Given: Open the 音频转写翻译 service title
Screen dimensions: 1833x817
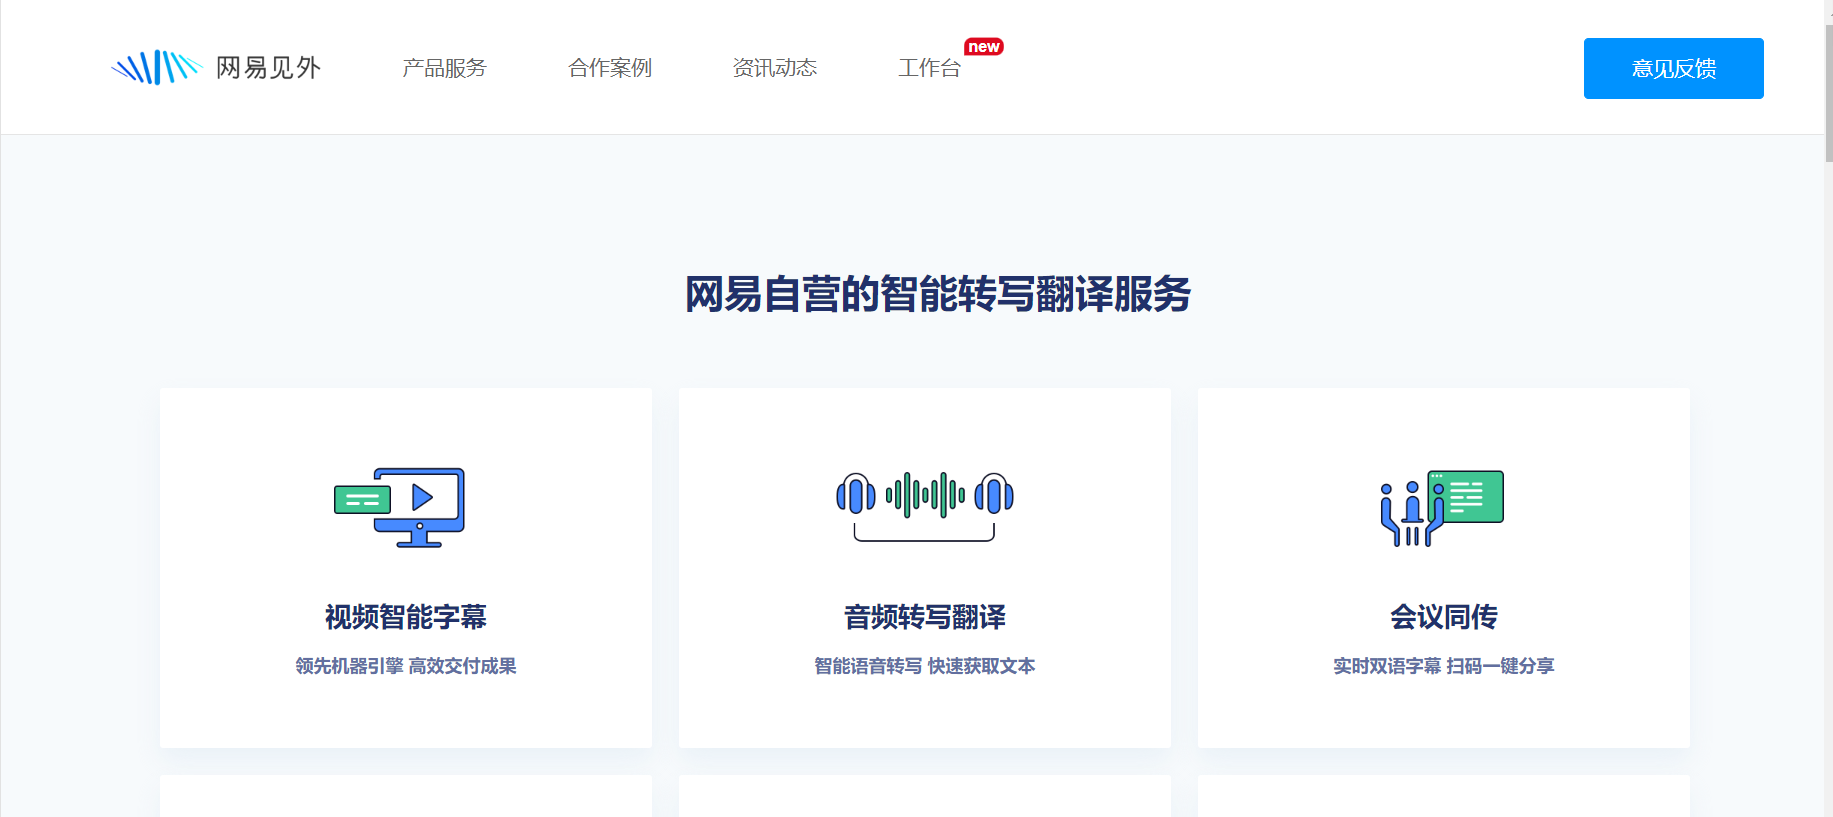Looking at the screenshot, I should pos(925,617).
